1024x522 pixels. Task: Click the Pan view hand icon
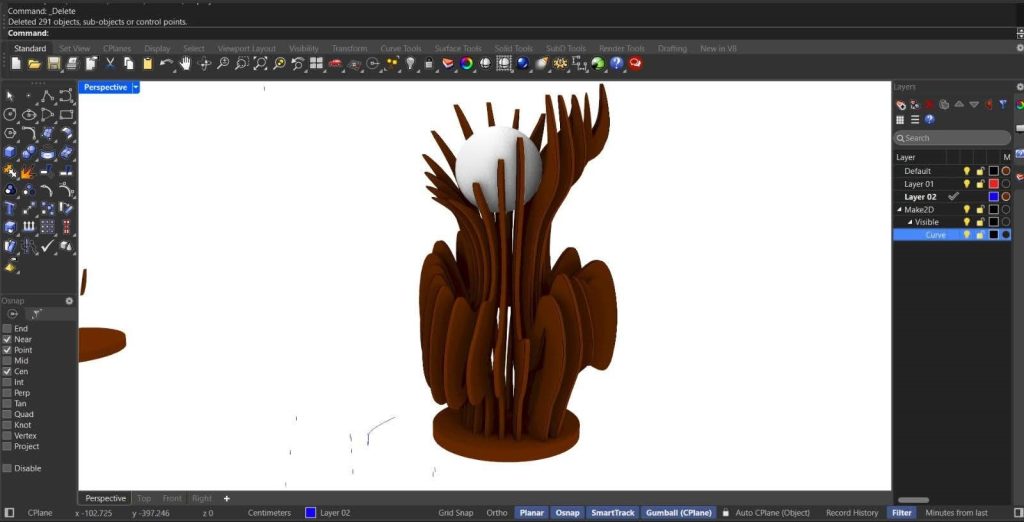[185, 63]
